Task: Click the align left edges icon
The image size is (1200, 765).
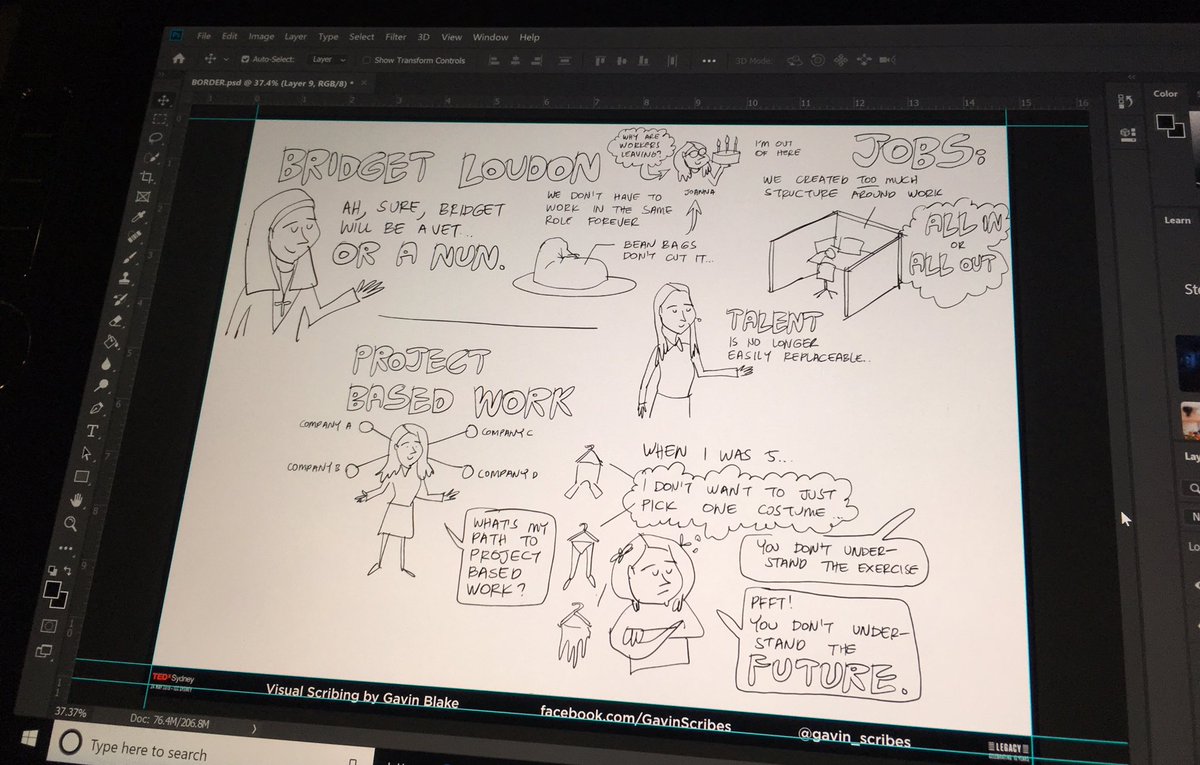Action: coord(495,60)
